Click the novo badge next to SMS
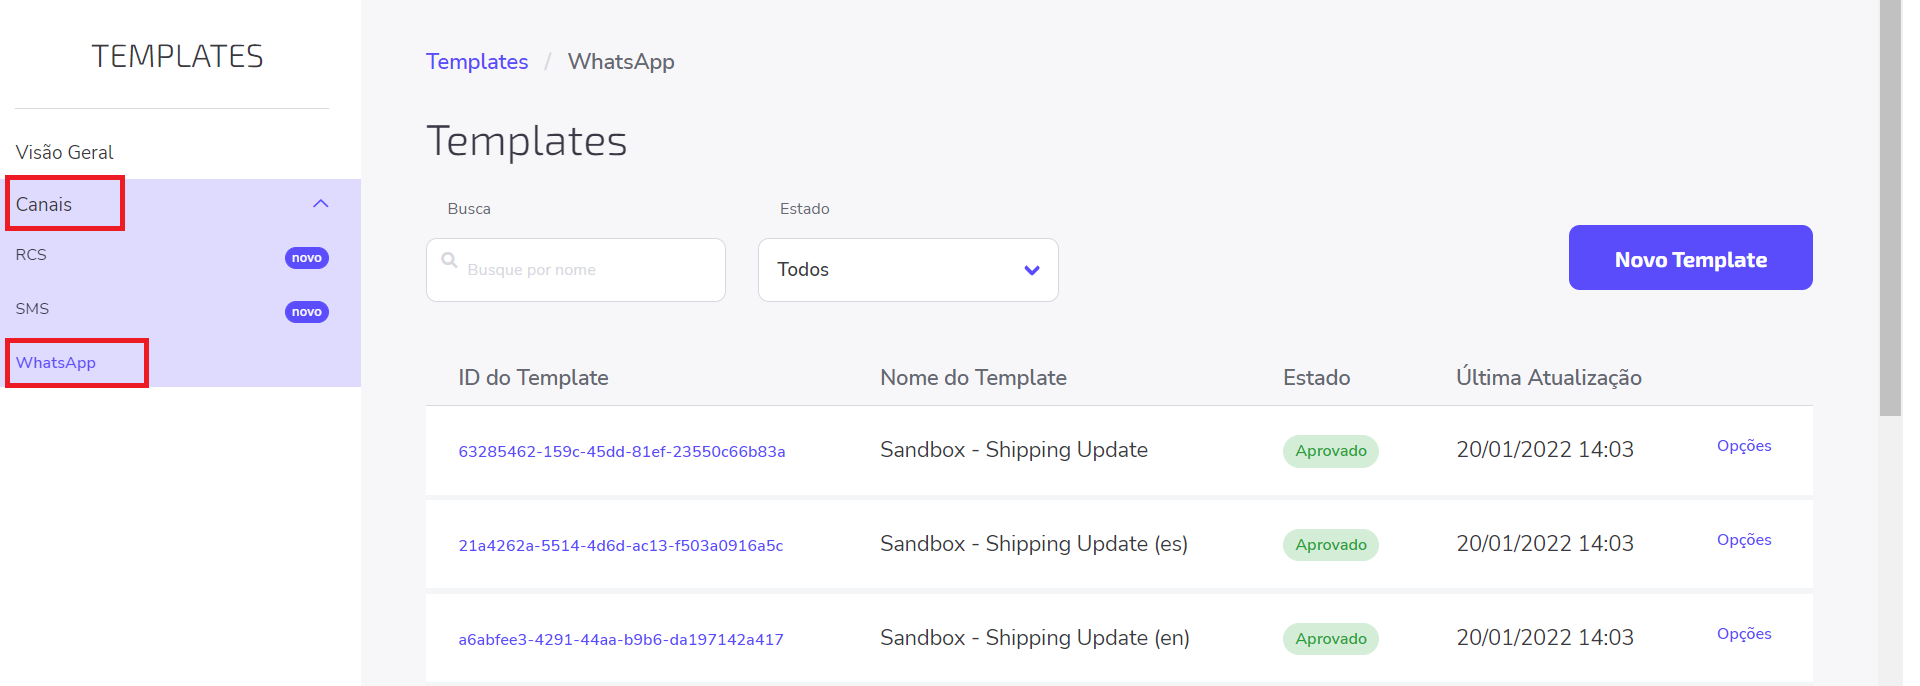The width and height of the screenshot is (1920, 686). click(307, 312)
